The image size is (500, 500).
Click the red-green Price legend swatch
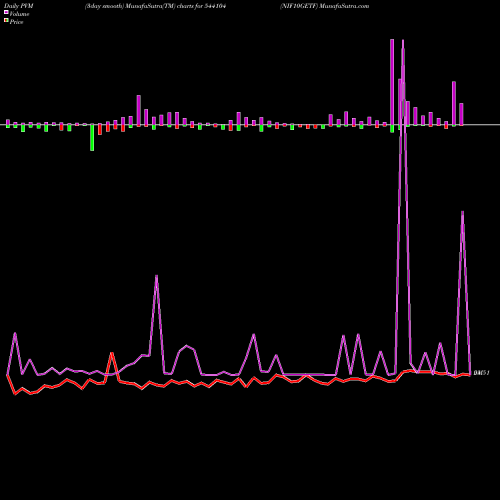tap(6, 21)
